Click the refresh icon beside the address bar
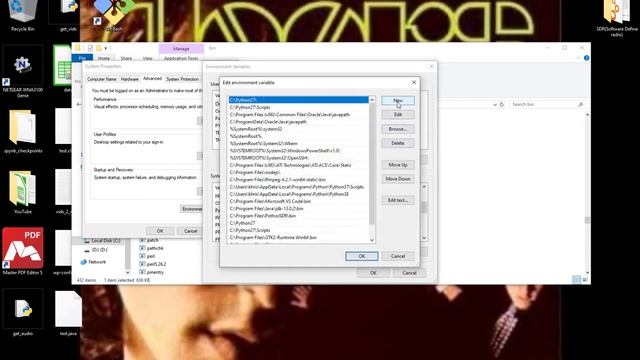 coord(502,104)
